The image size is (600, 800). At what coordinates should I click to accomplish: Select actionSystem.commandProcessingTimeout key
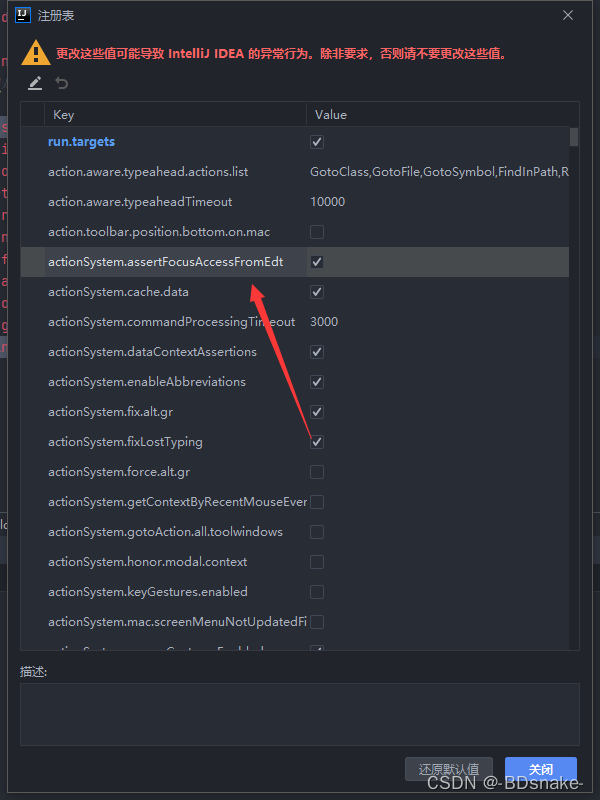pos(171,322)
